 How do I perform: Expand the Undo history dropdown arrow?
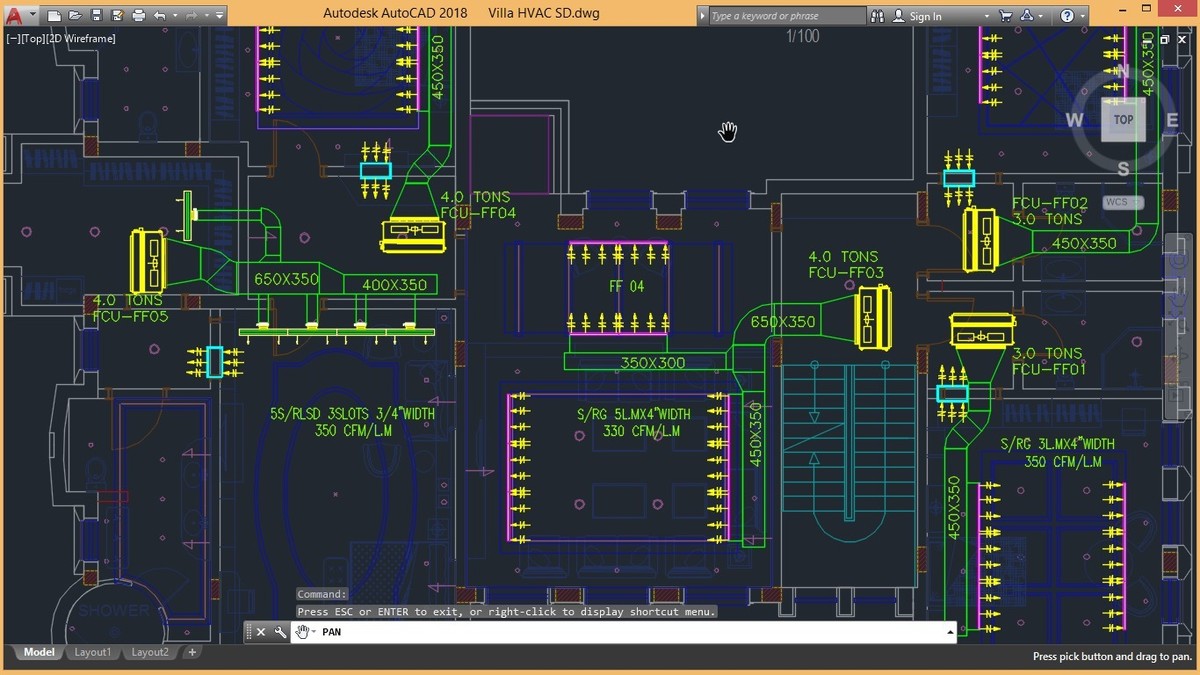pyautogui.click(x=174, y=16)
